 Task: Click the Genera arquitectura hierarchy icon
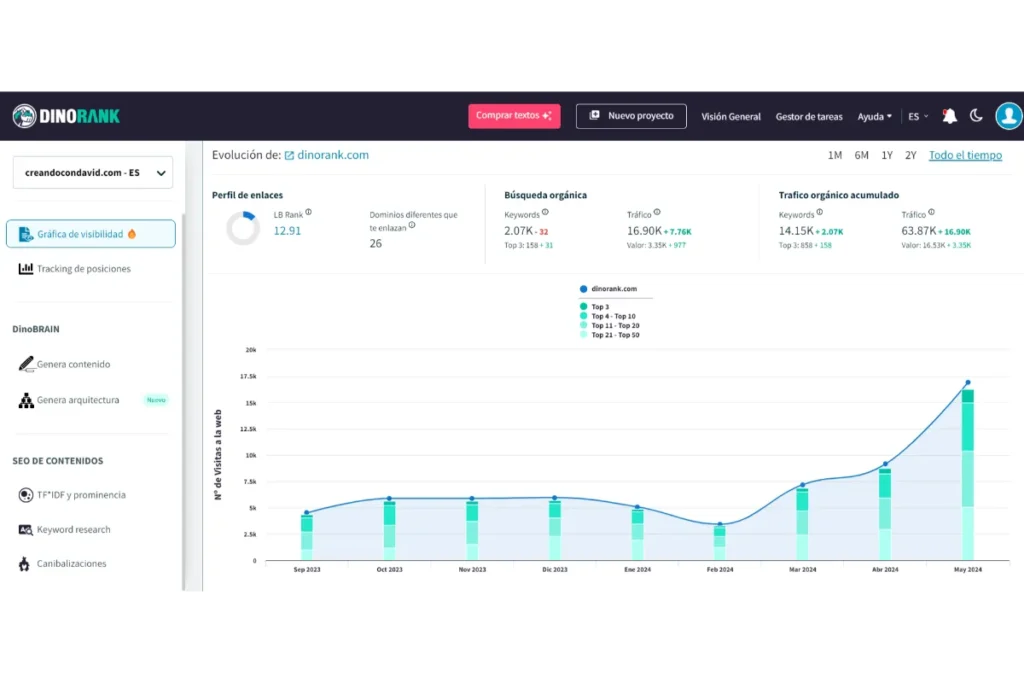point(26,400)
